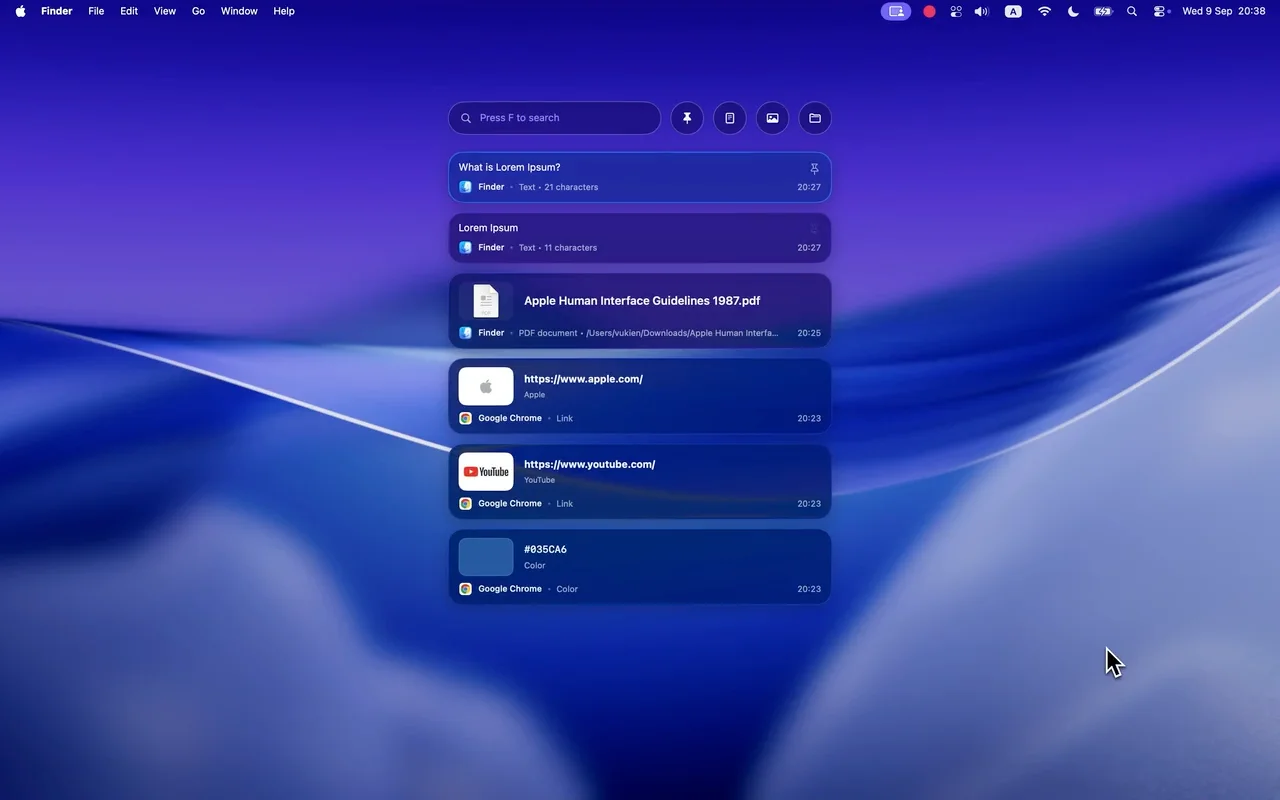Pin the 'What is Lorem Ipsum?' clip
The width and height of the screenshot is (1280, 800).
[x=814, y=168]
